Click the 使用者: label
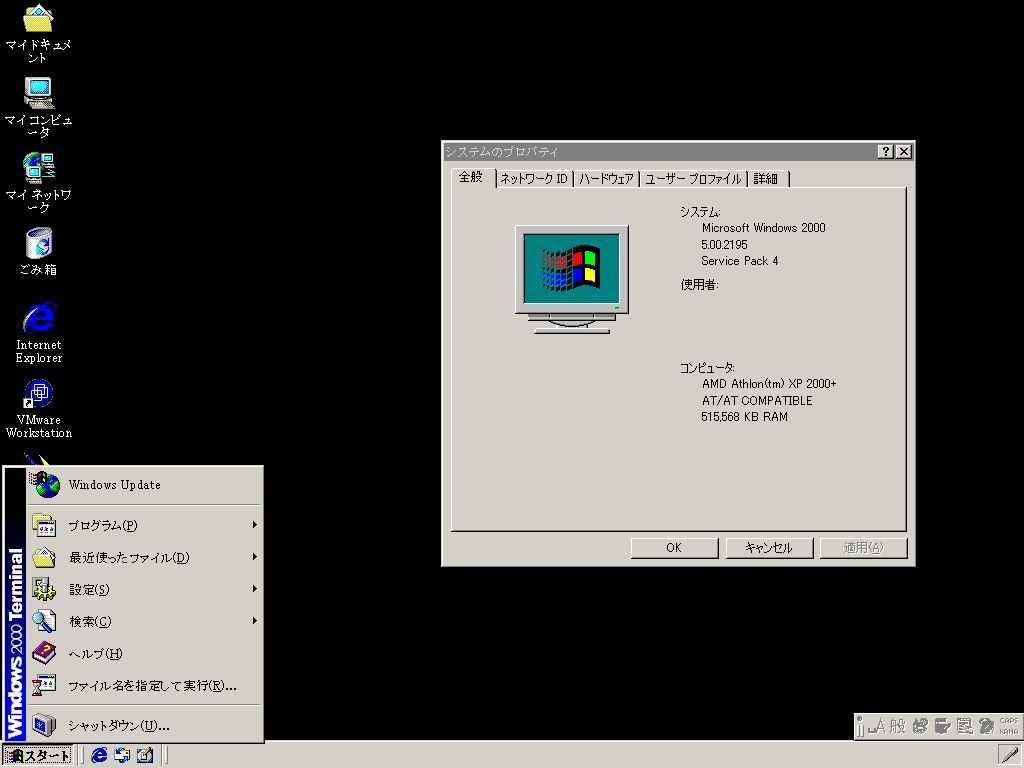The width and height of the screenshot is (1024, 768). [699, 285]
